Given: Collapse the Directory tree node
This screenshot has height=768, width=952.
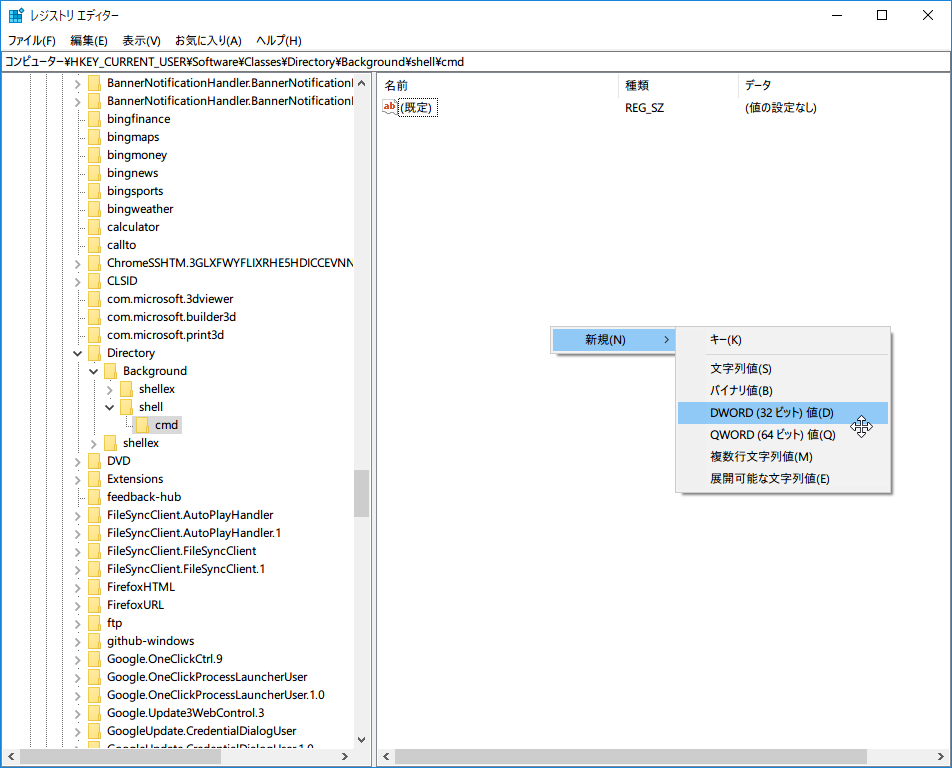Looking at the screenshot, I should (78, 353).
